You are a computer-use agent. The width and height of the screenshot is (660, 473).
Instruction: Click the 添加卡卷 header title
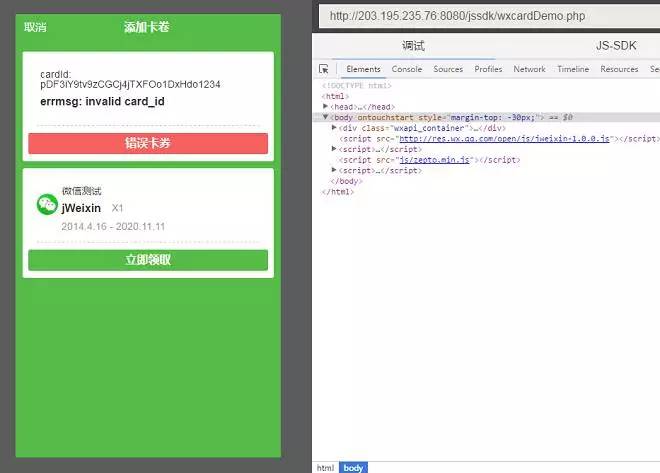pos(147,27)
